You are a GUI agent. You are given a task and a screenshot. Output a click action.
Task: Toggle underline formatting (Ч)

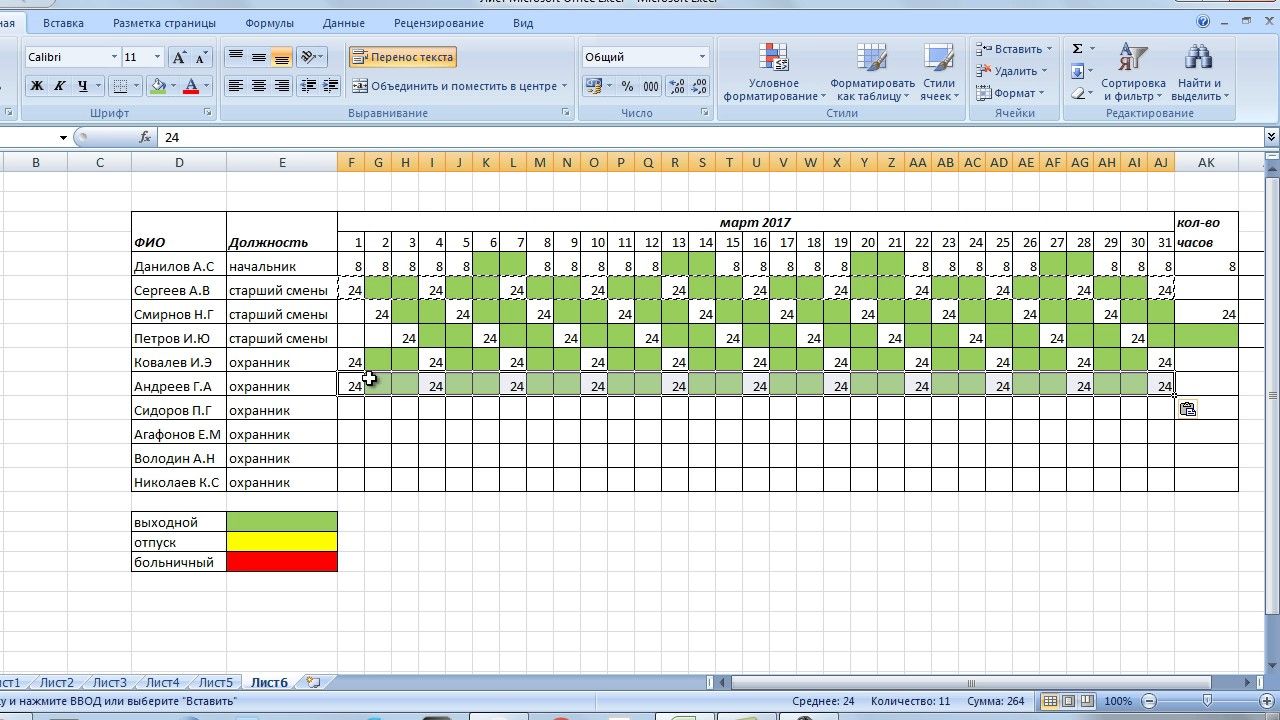tap(82, 86)
